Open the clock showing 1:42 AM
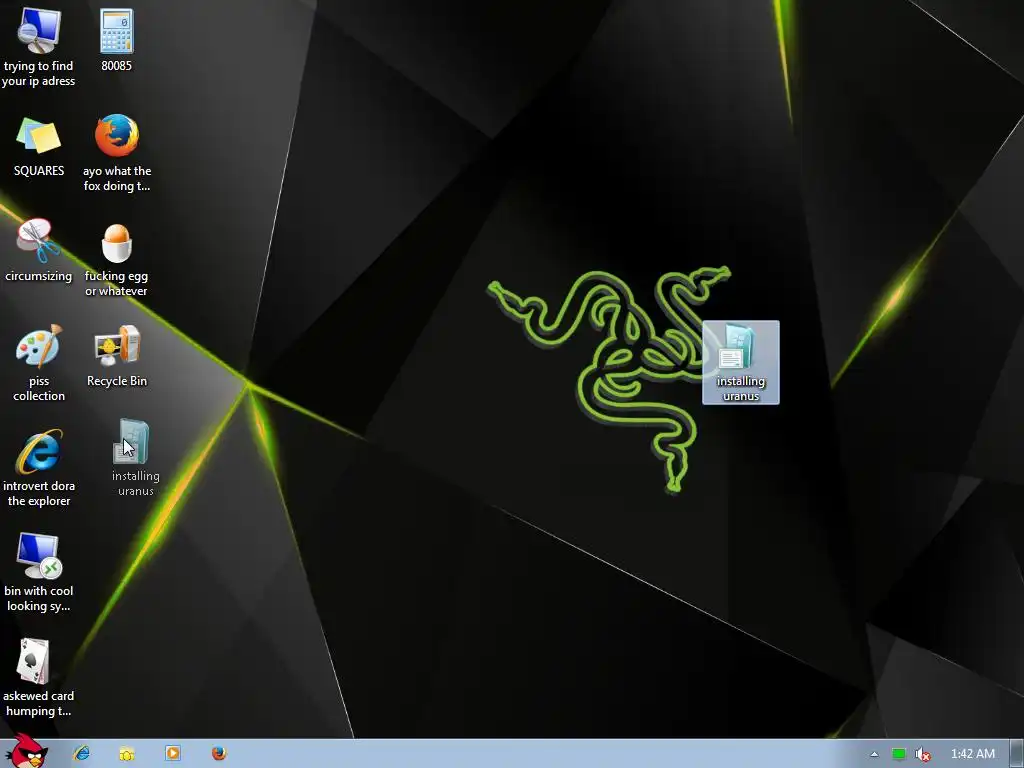This screenshot has width=1024, height=768. pyautogui.click(x=972, y=754)
